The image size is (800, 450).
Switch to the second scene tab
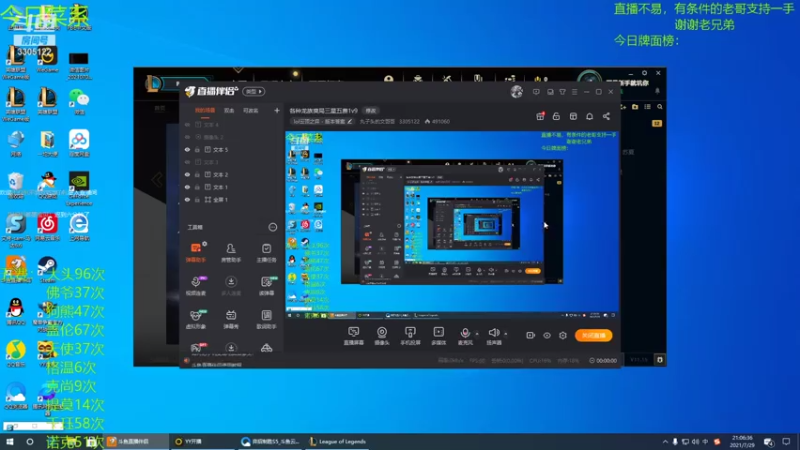tap(229, 111)
